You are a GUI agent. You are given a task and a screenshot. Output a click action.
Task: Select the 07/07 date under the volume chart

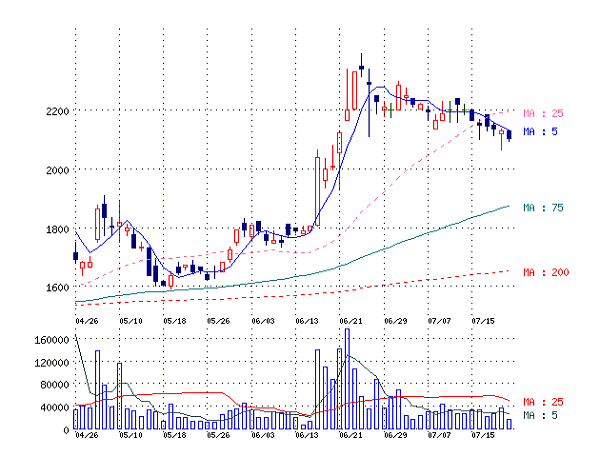[x=439, y=435]
